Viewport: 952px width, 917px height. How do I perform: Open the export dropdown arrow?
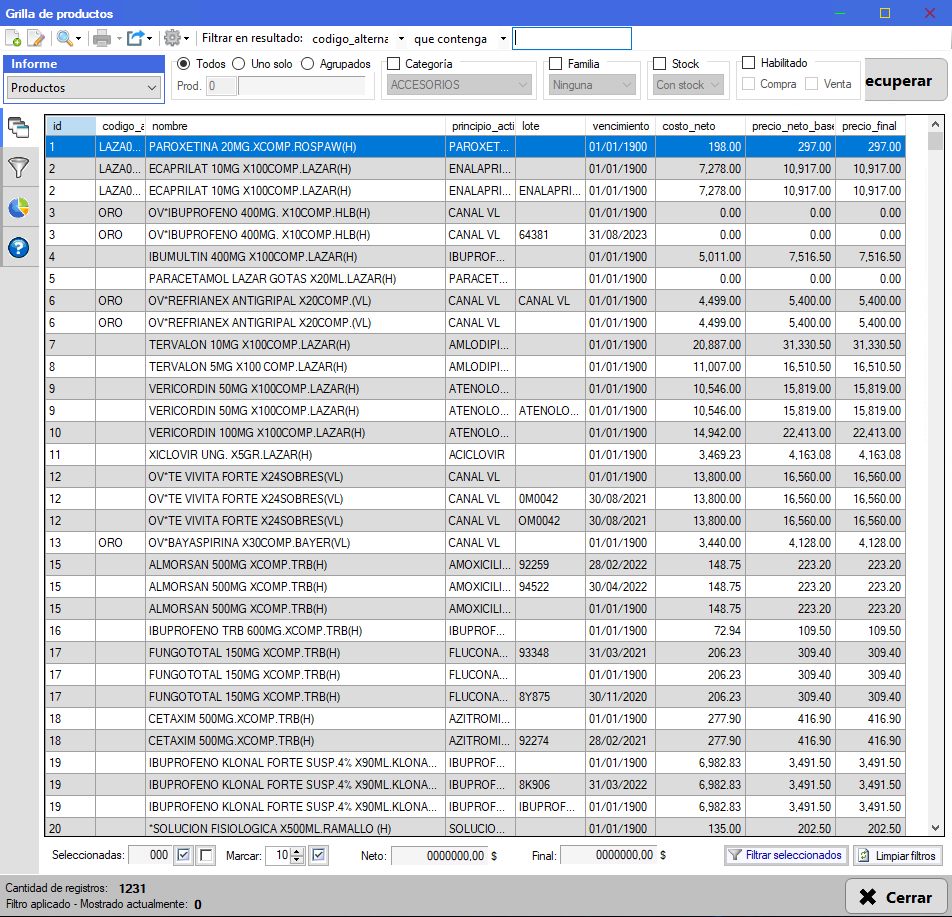click(x=149, y=39)
